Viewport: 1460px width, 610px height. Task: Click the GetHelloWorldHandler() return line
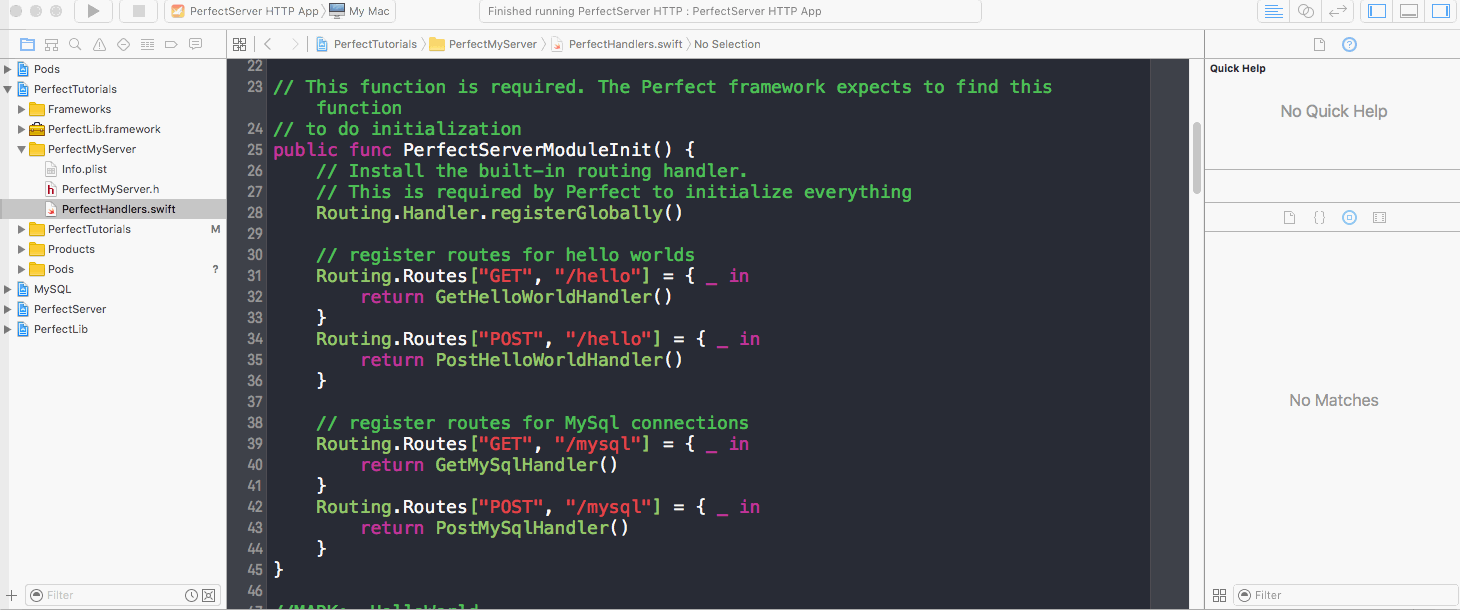click(x=516, y=297)
